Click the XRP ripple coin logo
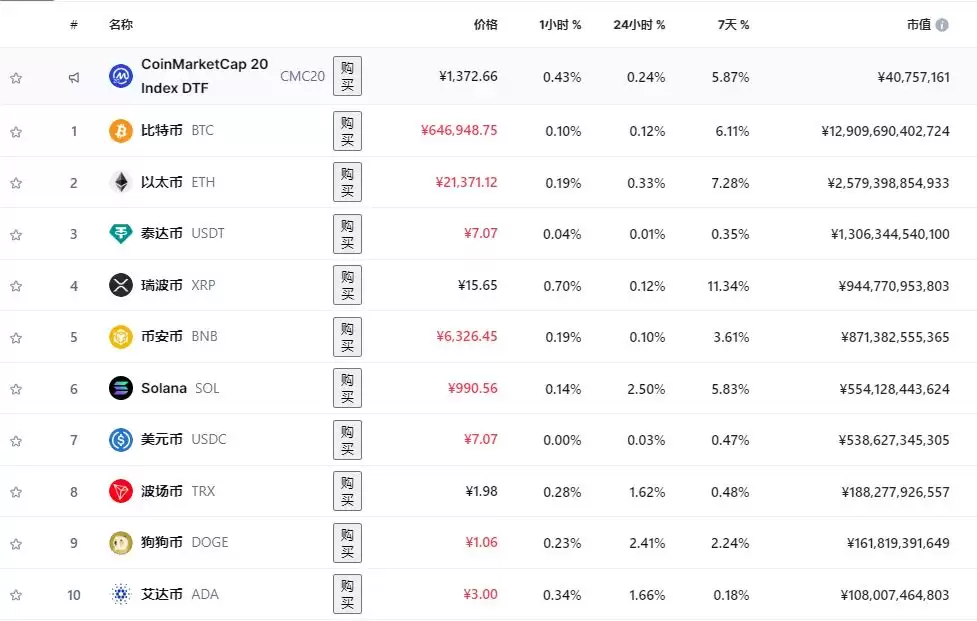This screenshot has height=621, width=977. 120,285
